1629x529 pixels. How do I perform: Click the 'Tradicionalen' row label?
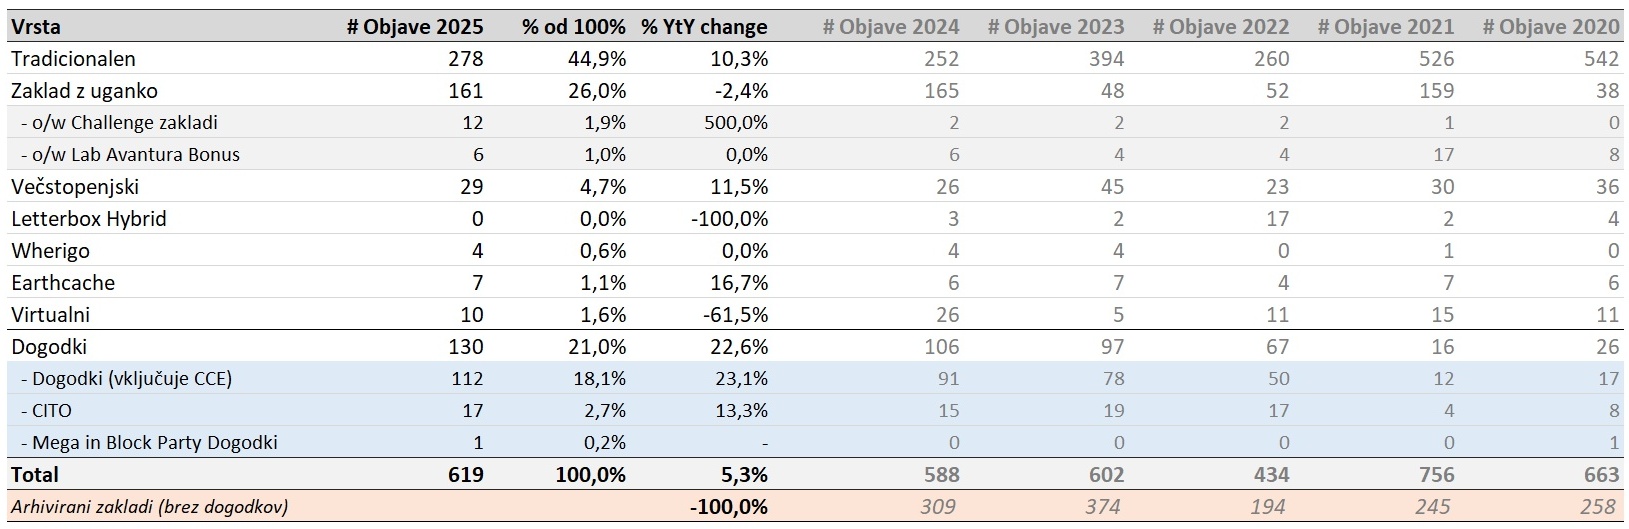(x=73, y=59)
